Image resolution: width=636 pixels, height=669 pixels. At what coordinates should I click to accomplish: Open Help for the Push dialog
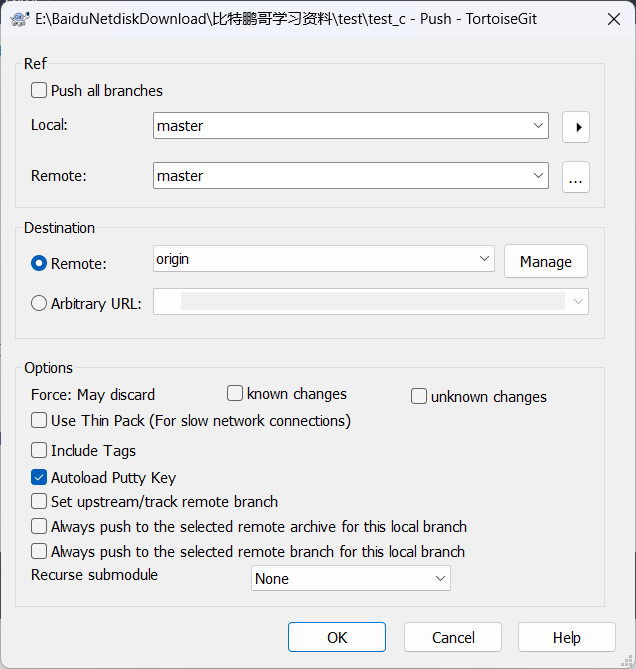pyautogui.click(x=566, y=637)
